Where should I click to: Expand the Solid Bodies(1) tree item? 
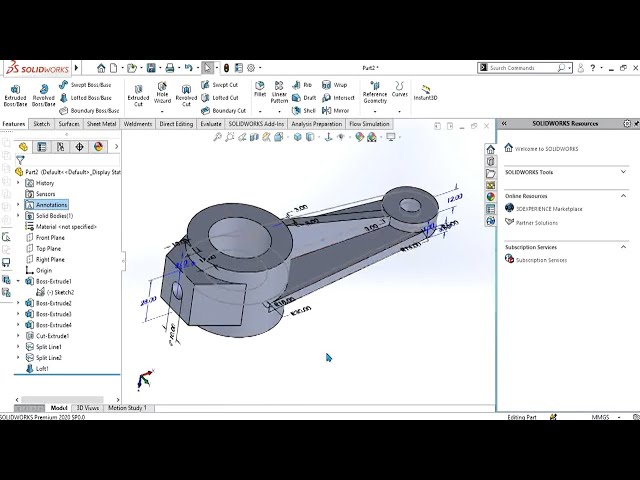(x=18, y=216)
